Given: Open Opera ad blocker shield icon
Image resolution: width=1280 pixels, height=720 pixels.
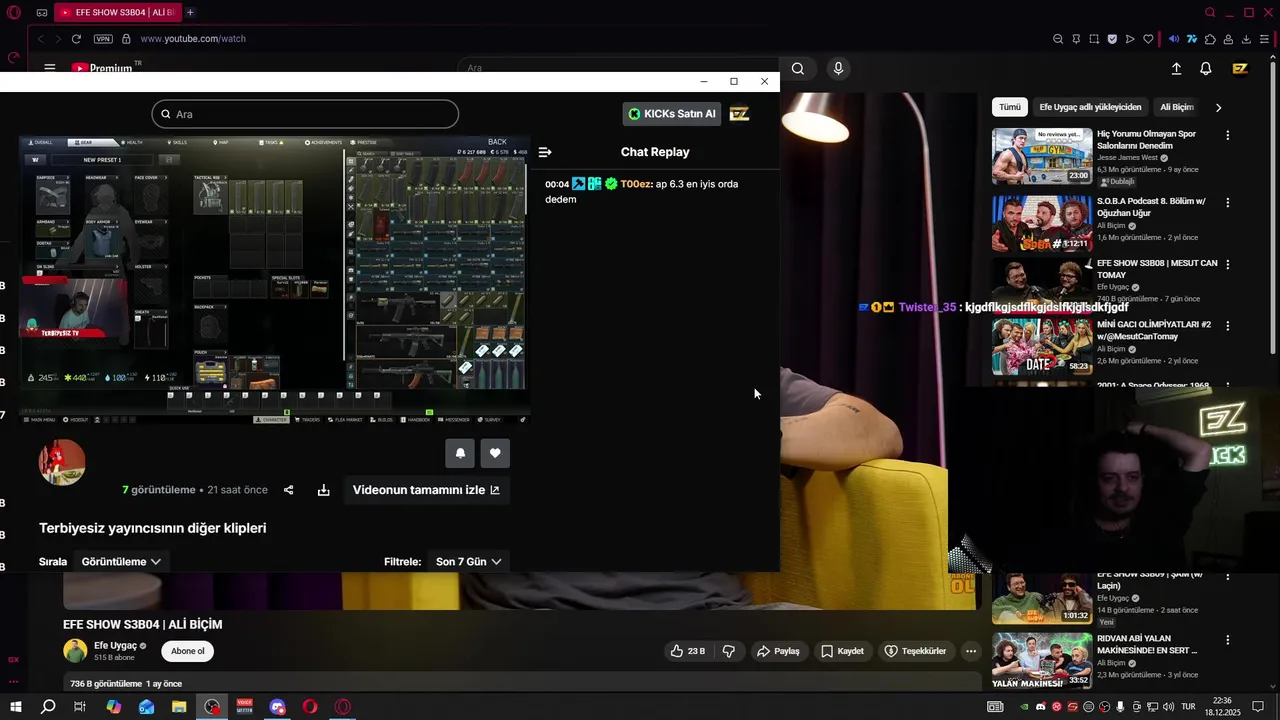Looking at the screenshot, I should click(1112, 39).
